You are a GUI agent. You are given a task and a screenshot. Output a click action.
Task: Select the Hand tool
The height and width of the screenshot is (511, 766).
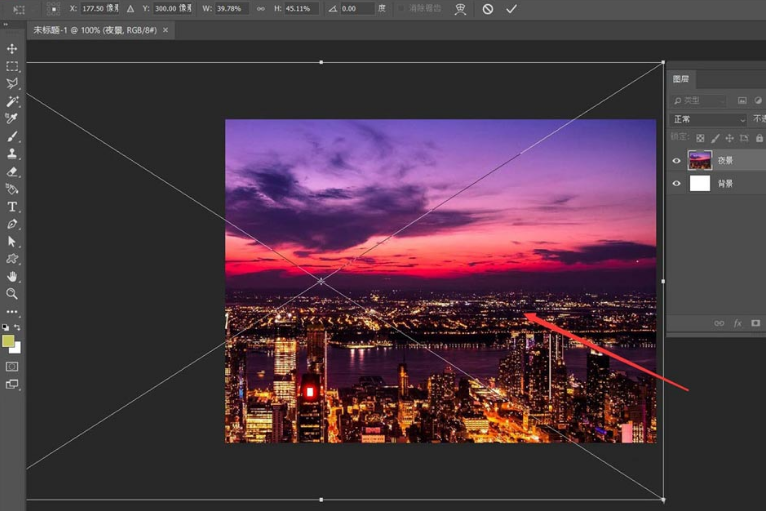click(x=12, y=276)
